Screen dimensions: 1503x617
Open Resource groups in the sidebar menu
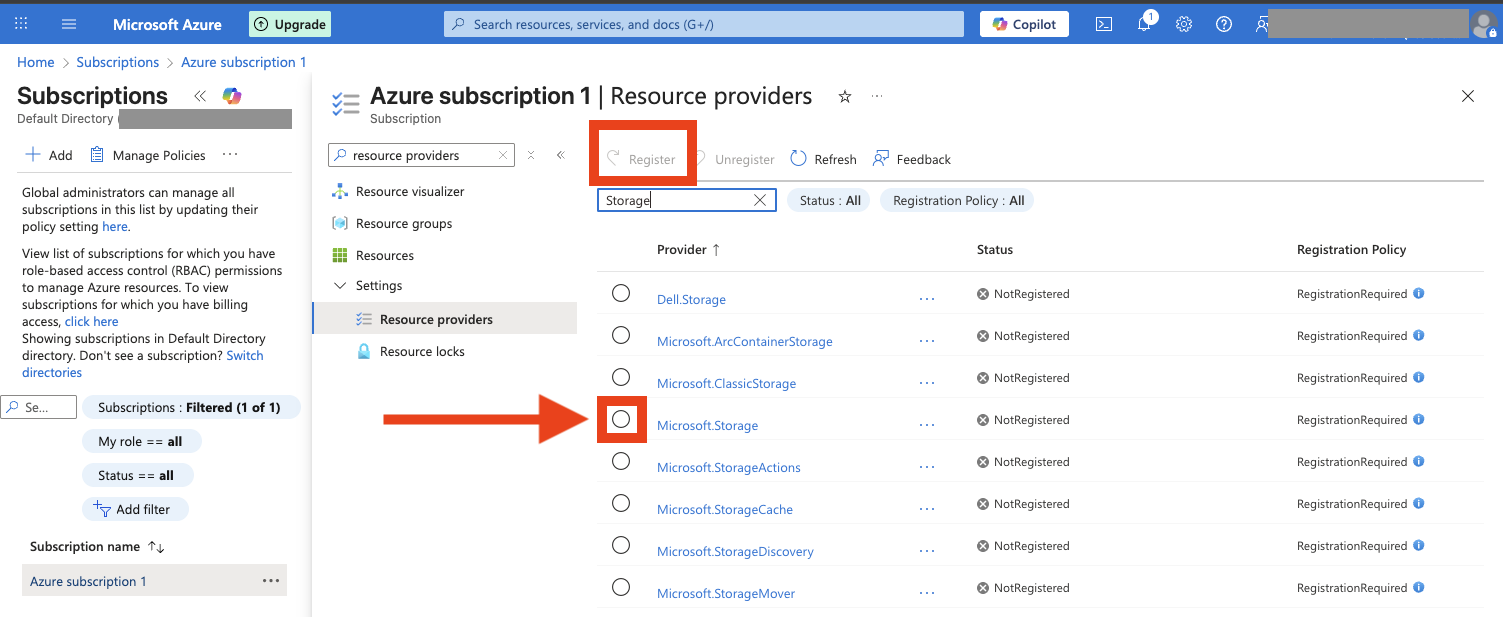point(404,224)
